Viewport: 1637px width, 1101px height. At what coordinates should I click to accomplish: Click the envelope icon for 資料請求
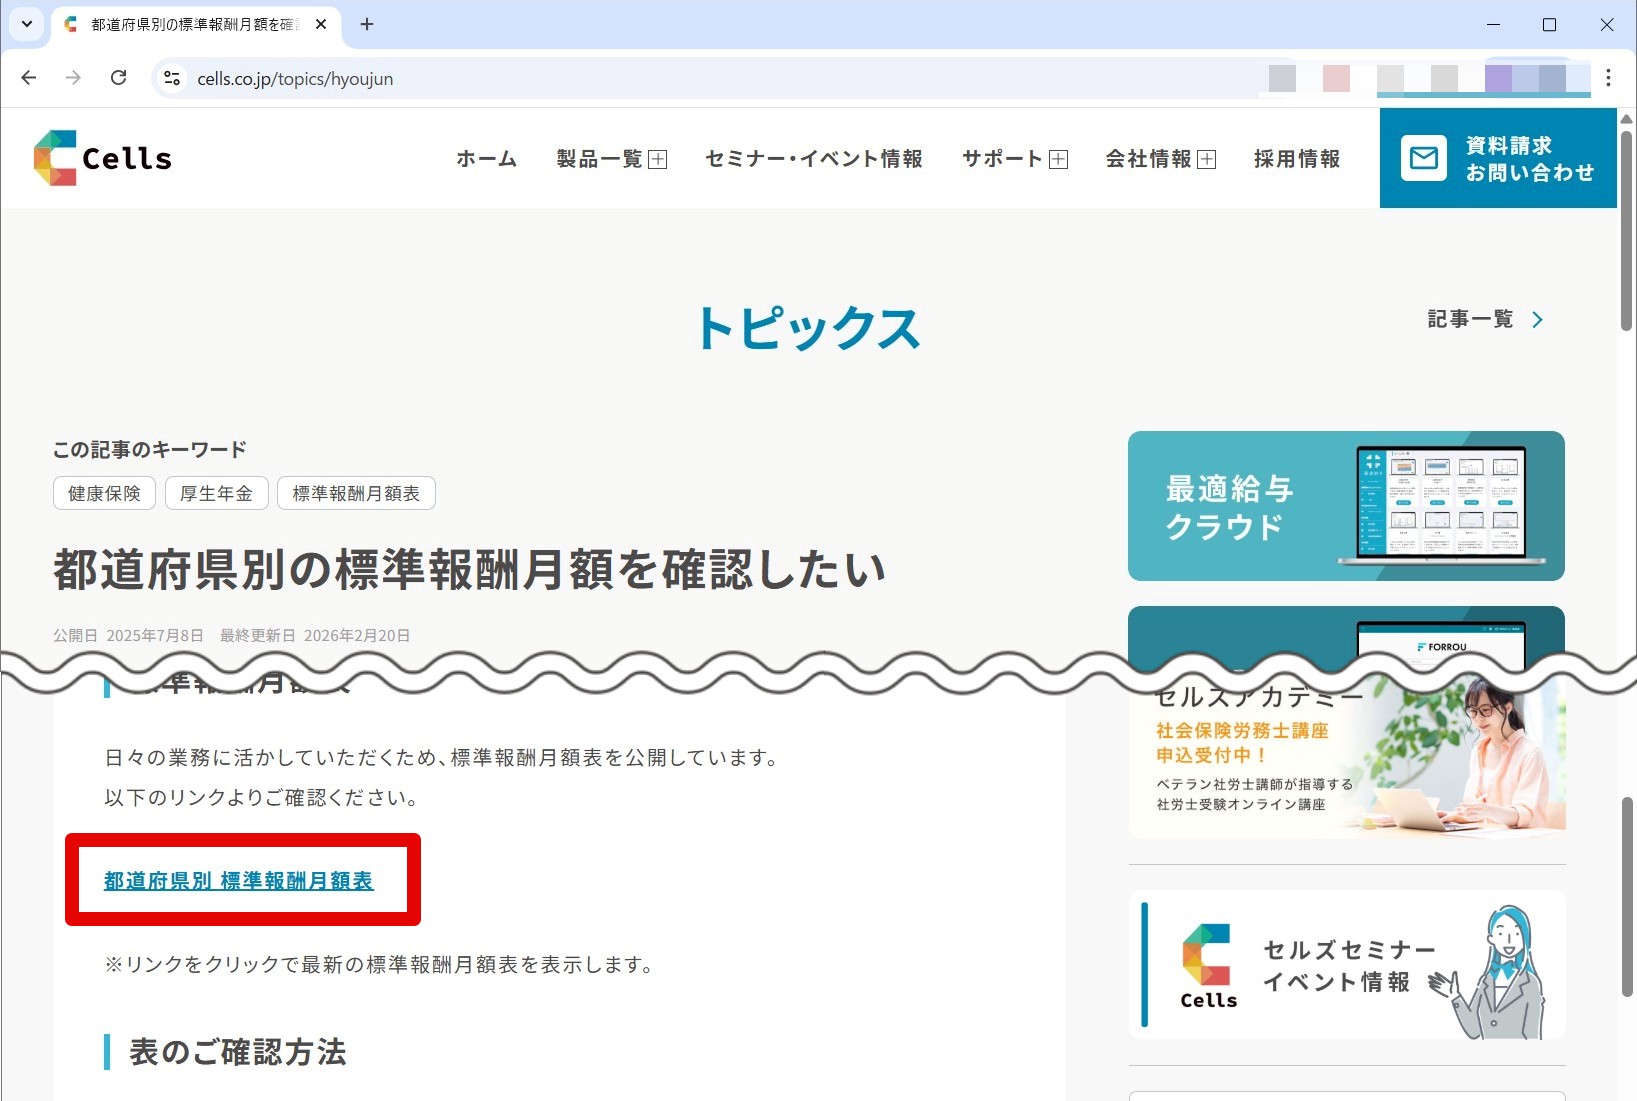click(1423, 158)
